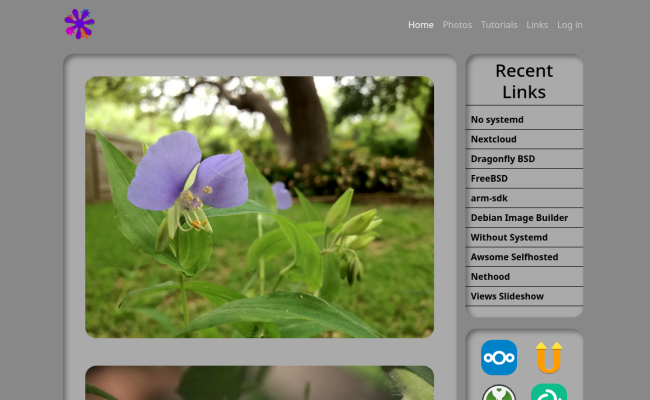Open the Awsome Selfhosted link
650x400 pixels.
[514, 257]
